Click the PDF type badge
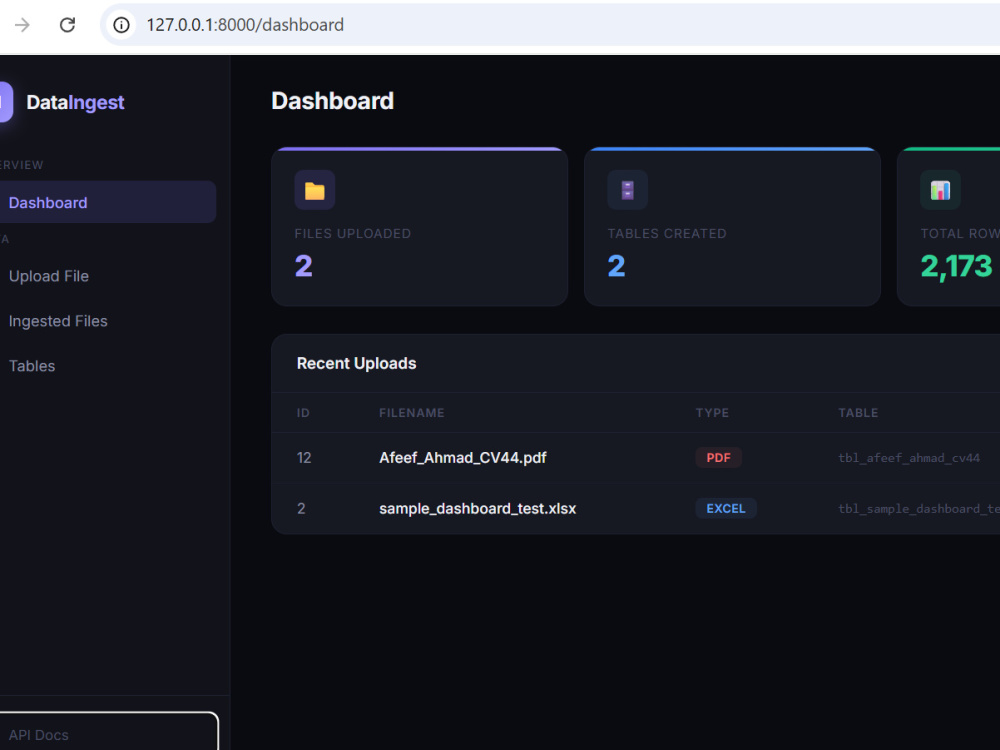The image size is (1000, 750). (x=718, y=457)
